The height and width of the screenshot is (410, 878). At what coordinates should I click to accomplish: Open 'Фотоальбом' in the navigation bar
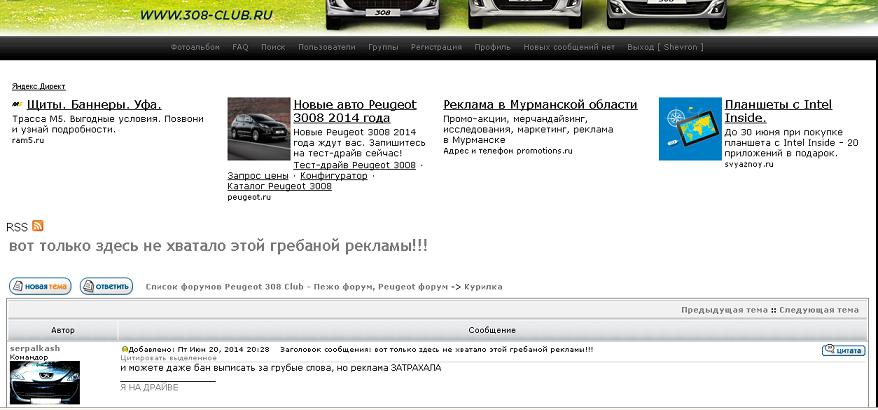click(195, 47)
